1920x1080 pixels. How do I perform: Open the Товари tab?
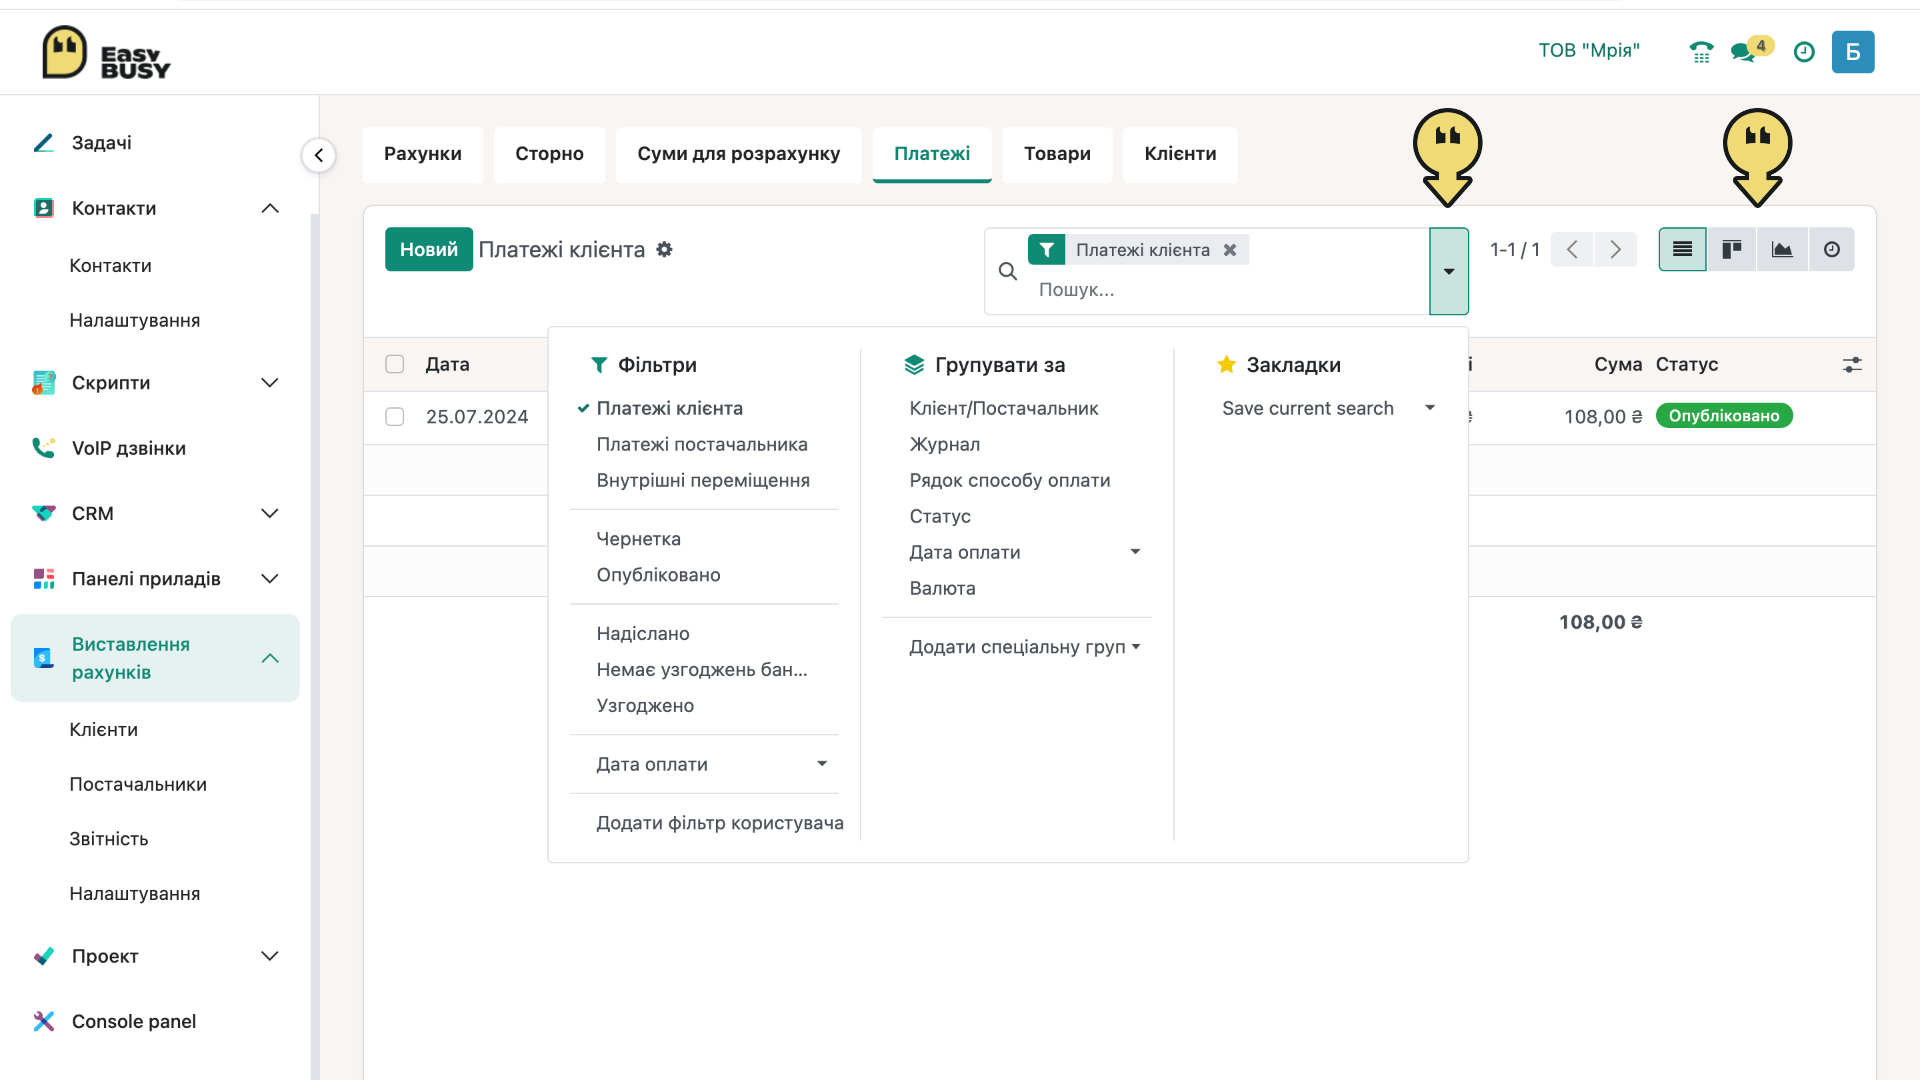tap(1057, 154)
